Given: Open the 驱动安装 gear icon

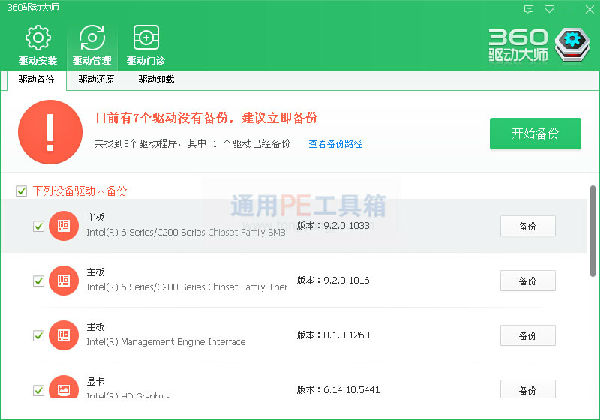Looking at the screenshot, I should click(38, 38).
